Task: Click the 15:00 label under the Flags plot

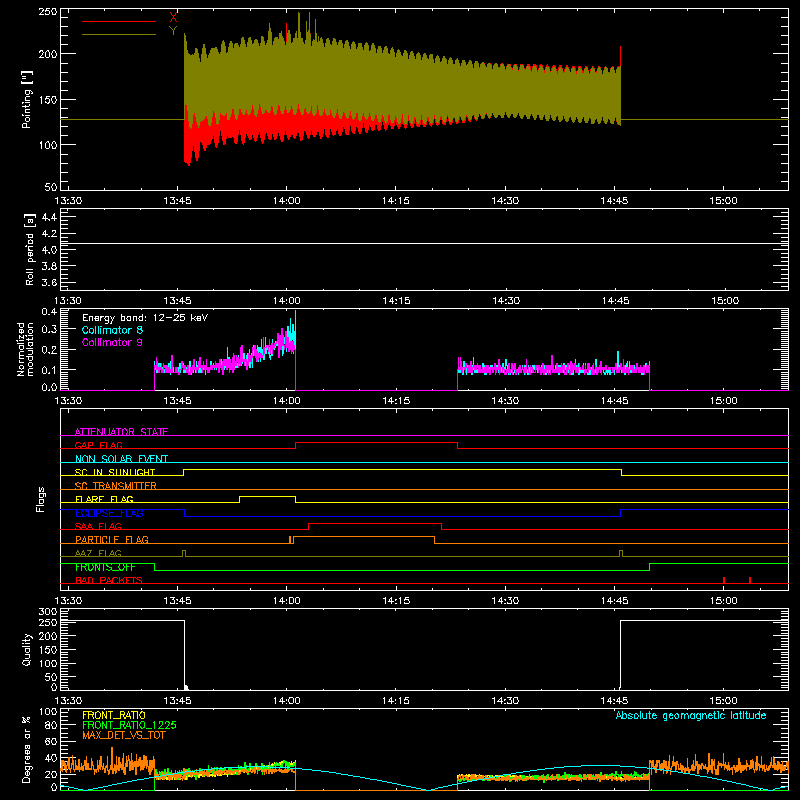Action: 723,601
